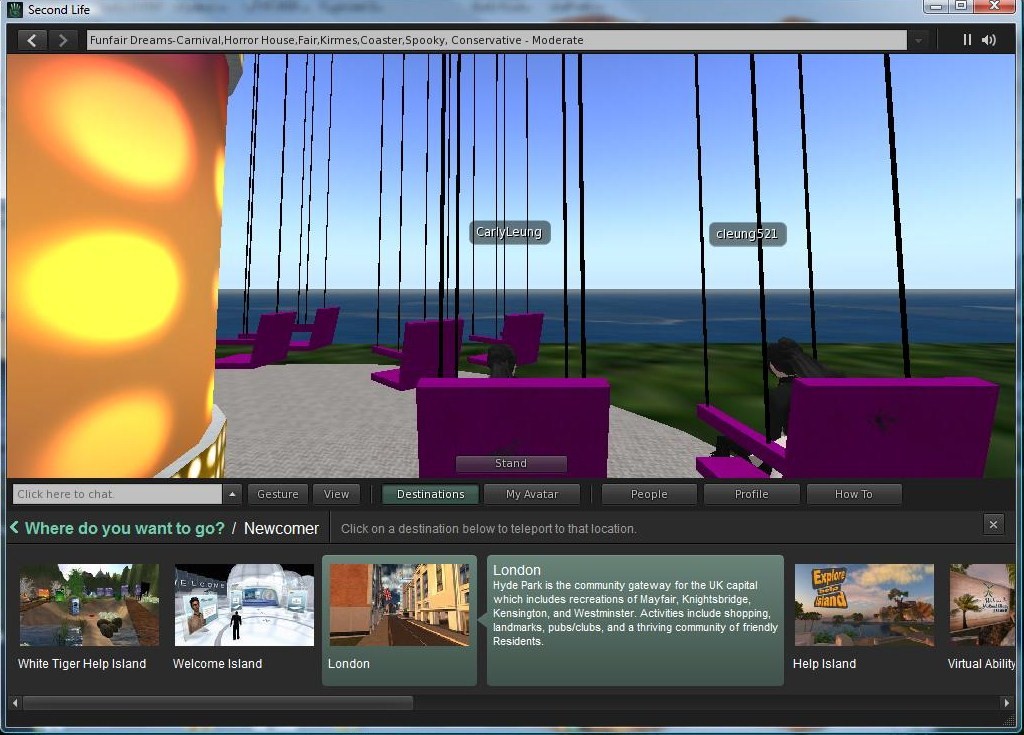The image size is (1024, 735).
Task: Mute sound using the speaker icon
Action: (x=989, y=40)
